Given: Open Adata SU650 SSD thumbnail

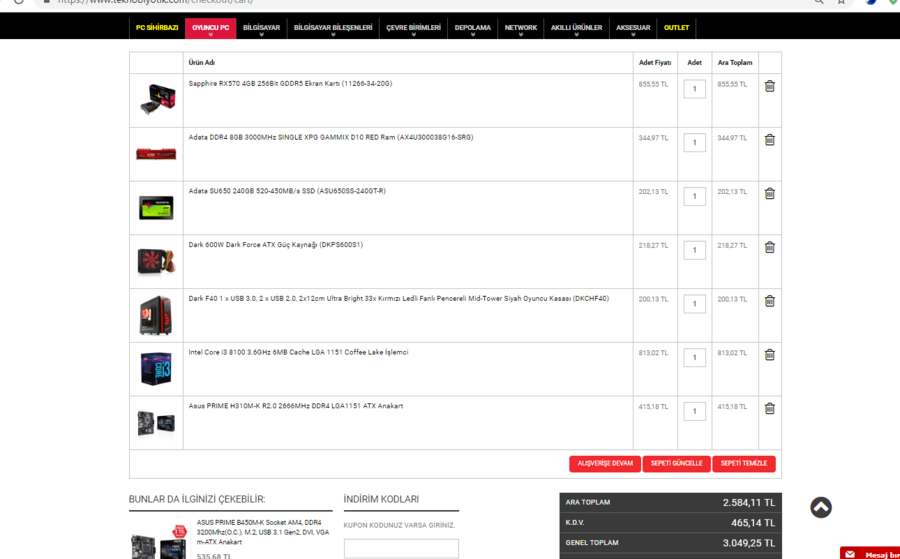Looking at the screenshot, I should (156, 208).
